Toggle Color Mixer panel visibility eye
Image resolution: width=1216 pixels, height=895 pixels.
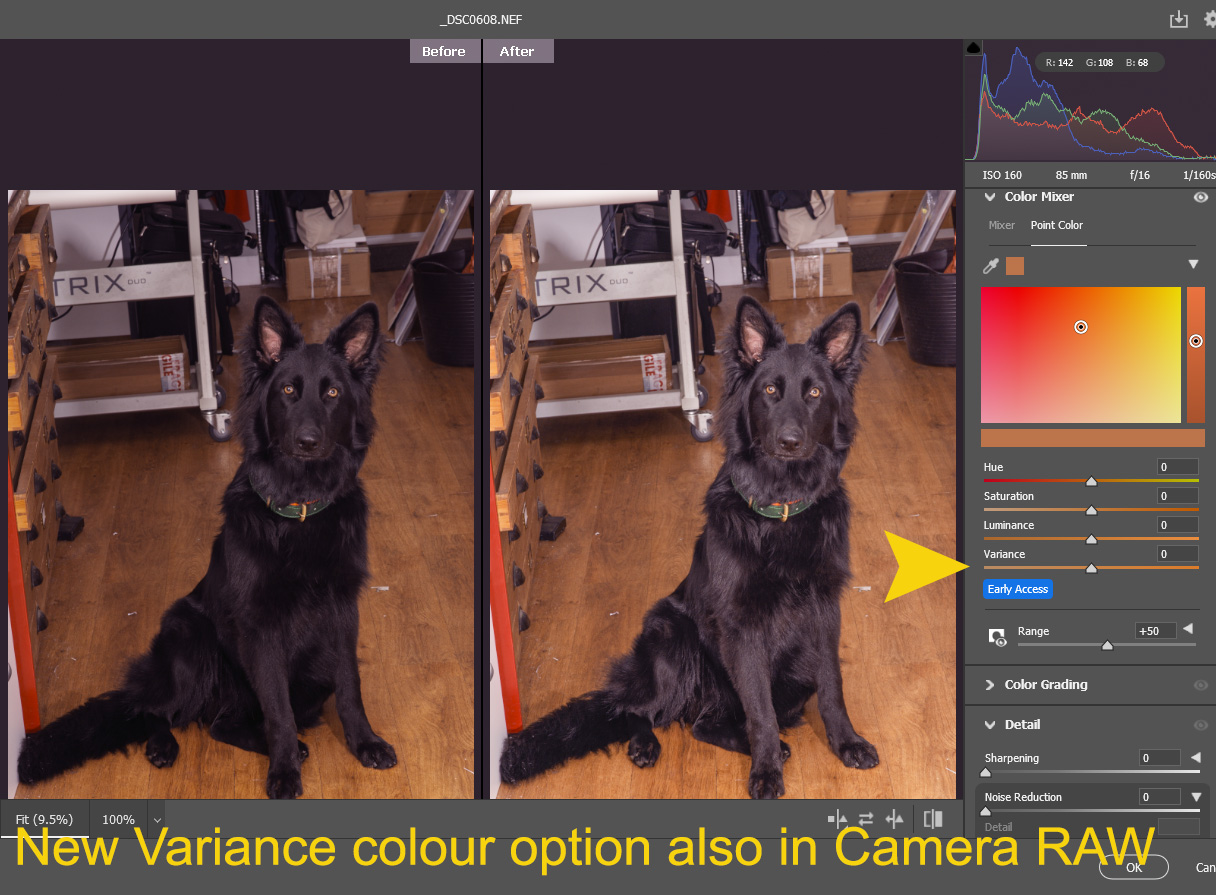point(1200,198)
